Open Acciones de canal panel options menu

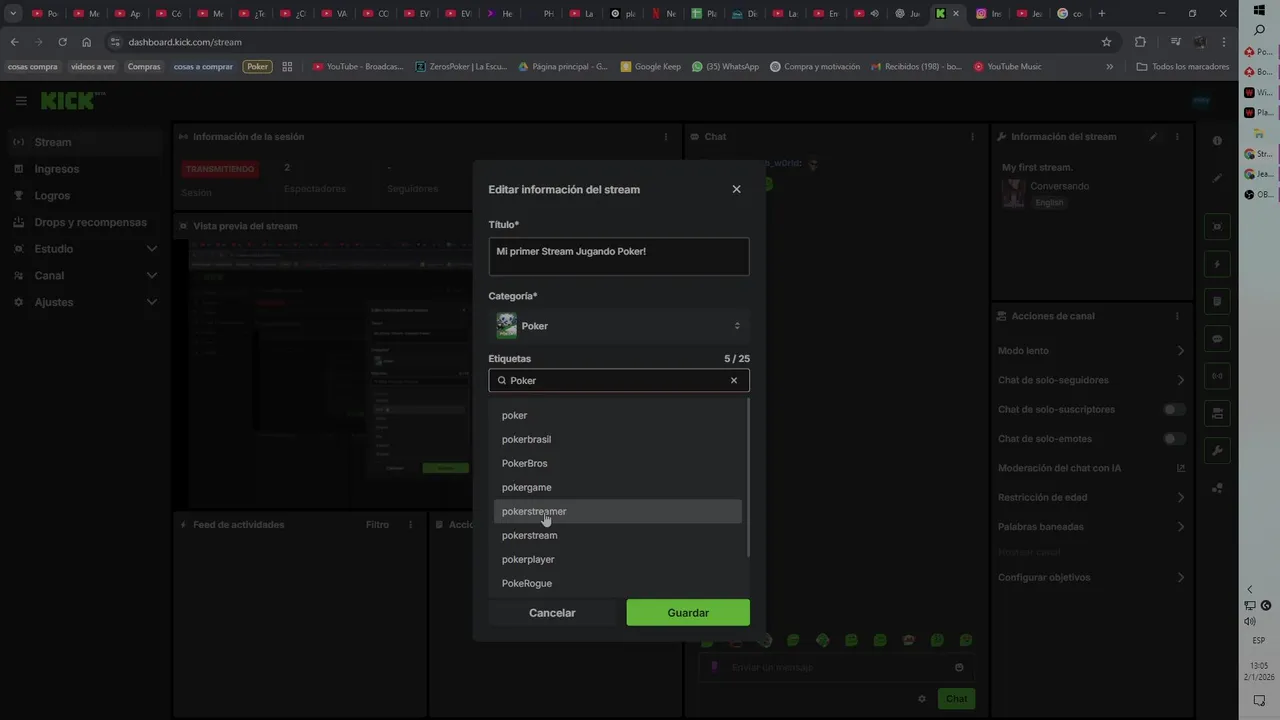[x=1177, y=316]
